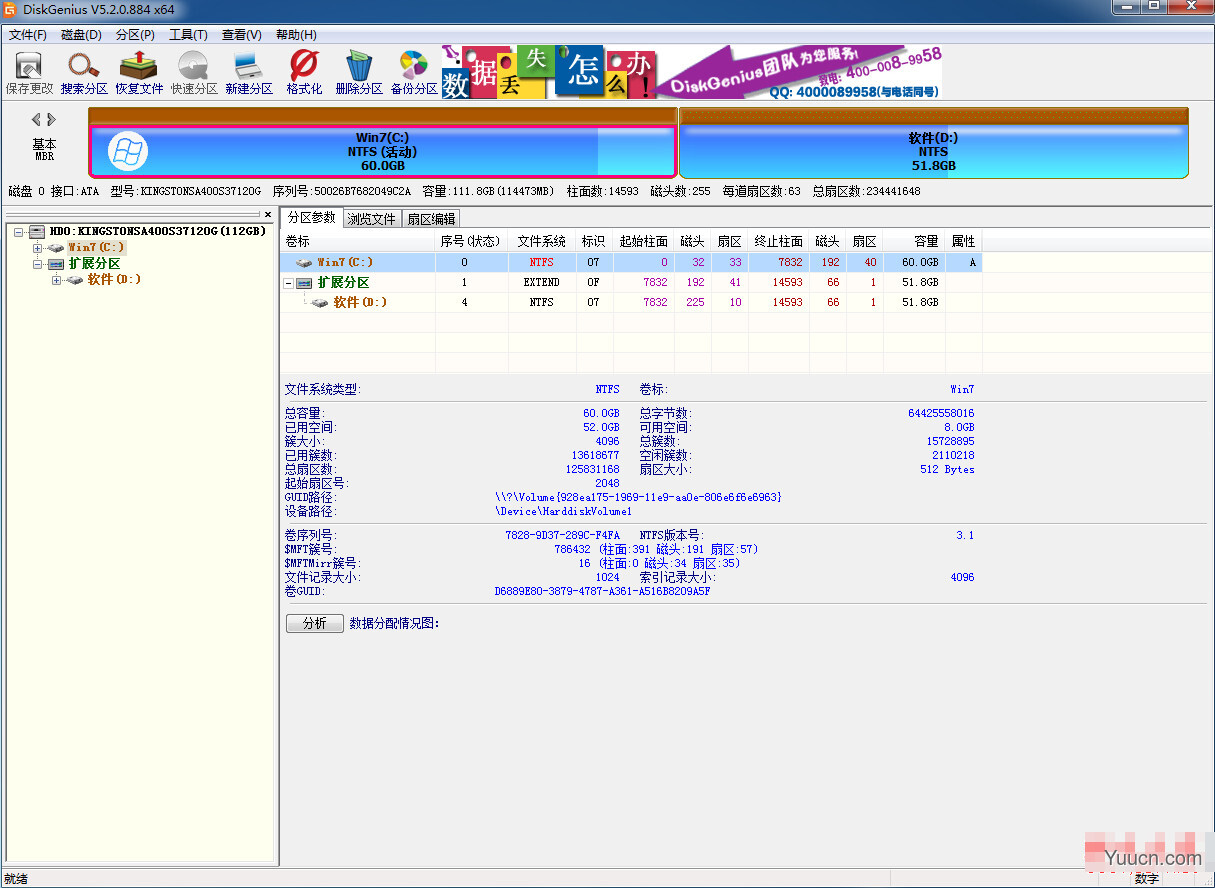Switch to the 扇区编辑 tab
The width and height of the screenshot is (1215, 888).
(431, 219)
